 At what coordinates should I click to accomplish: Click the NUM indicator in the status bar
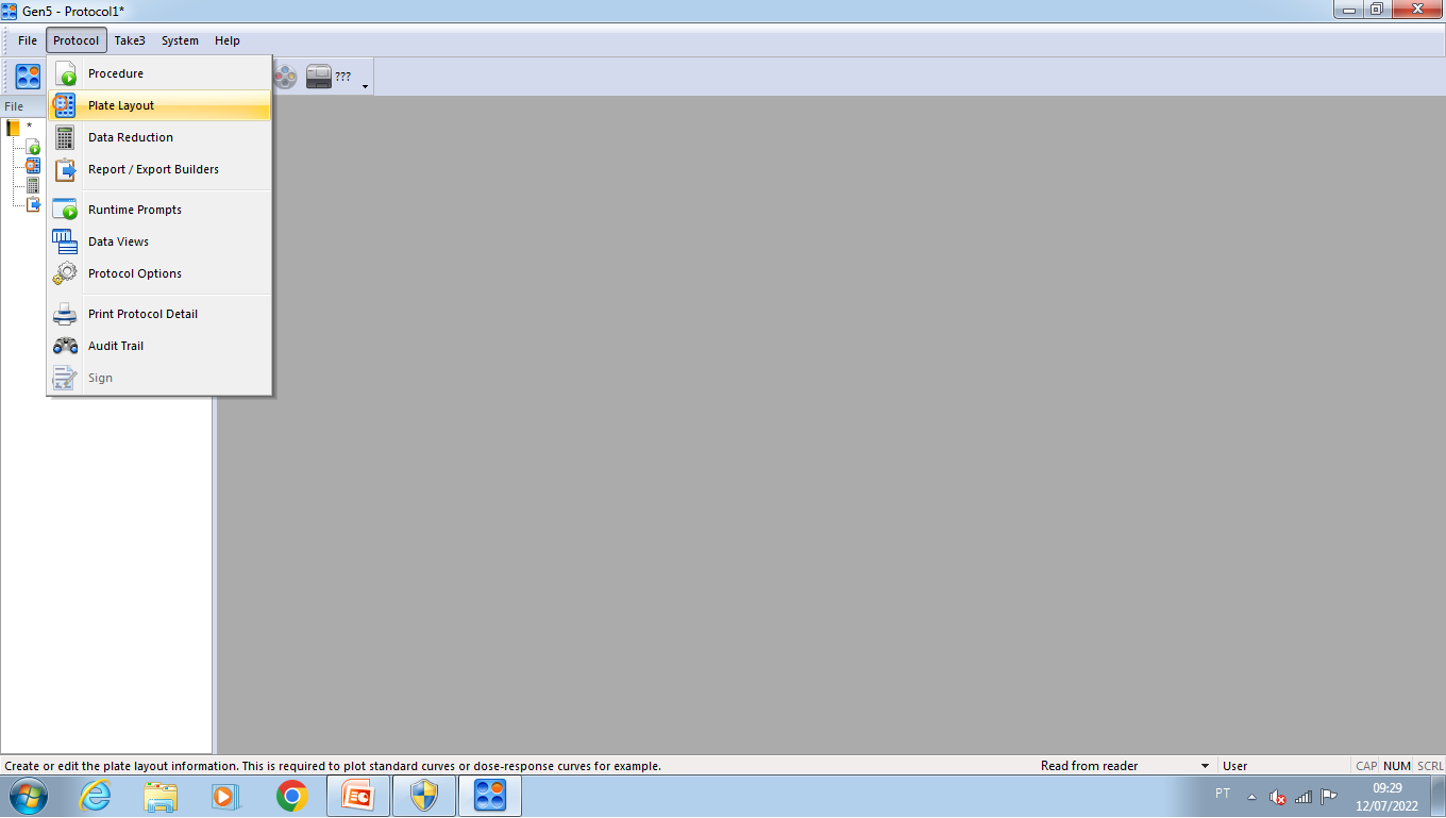pyautogui.click(x=1397, y=766)
